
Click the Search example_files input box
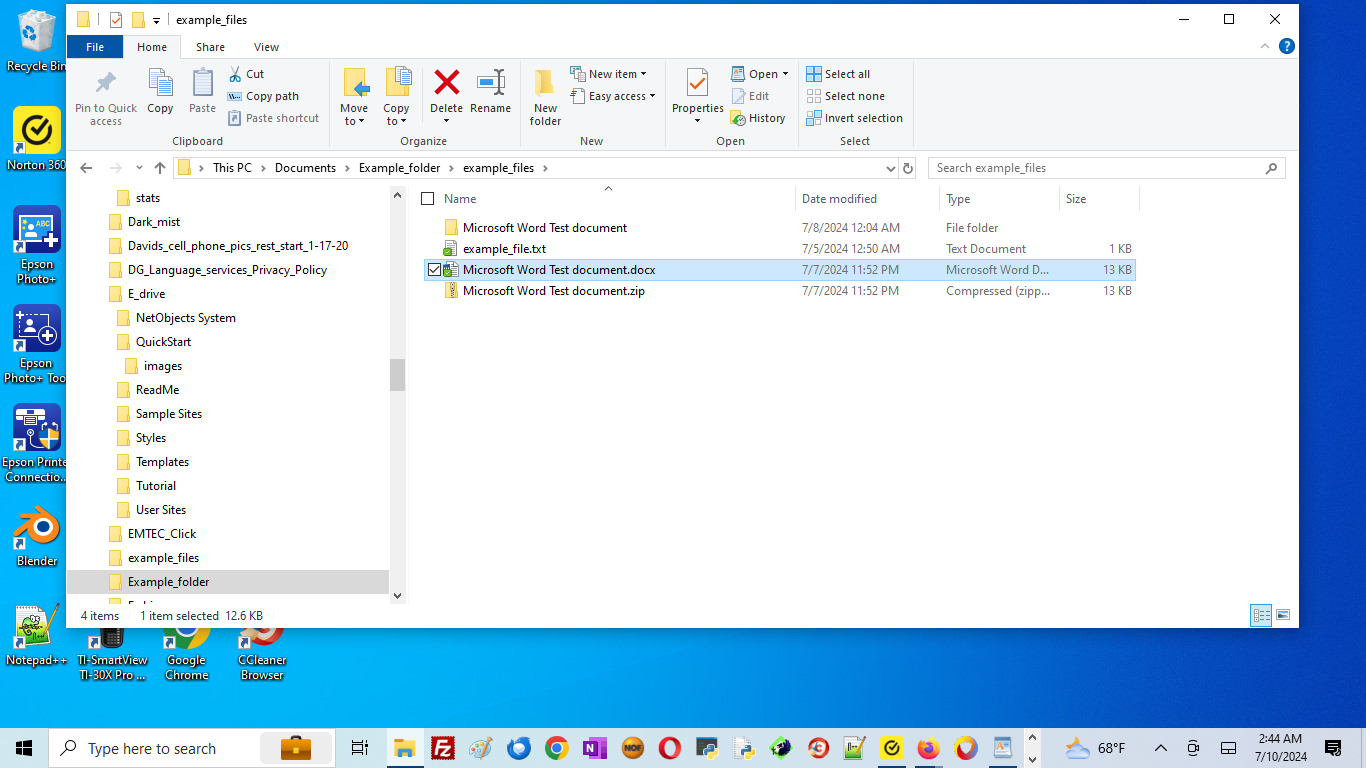(1098, 168)
